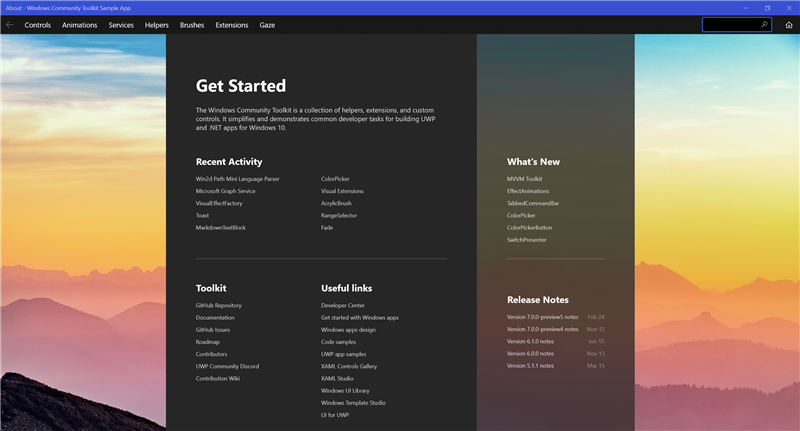Click the search magnifier icon

point(765,24)
